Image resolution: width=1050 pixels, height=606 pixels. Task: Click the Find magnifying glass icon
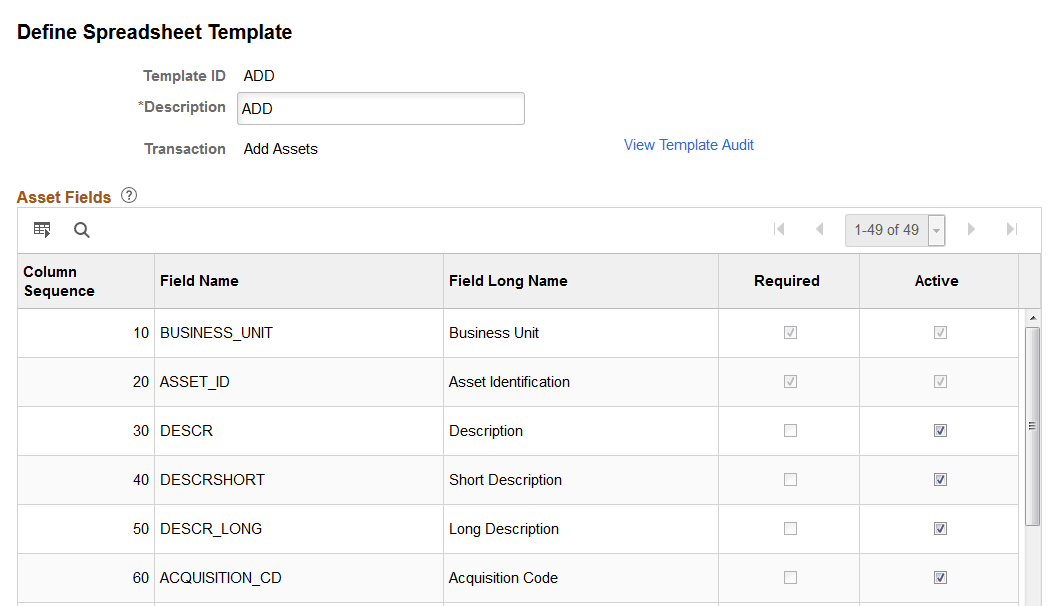[x=81, y=230]
